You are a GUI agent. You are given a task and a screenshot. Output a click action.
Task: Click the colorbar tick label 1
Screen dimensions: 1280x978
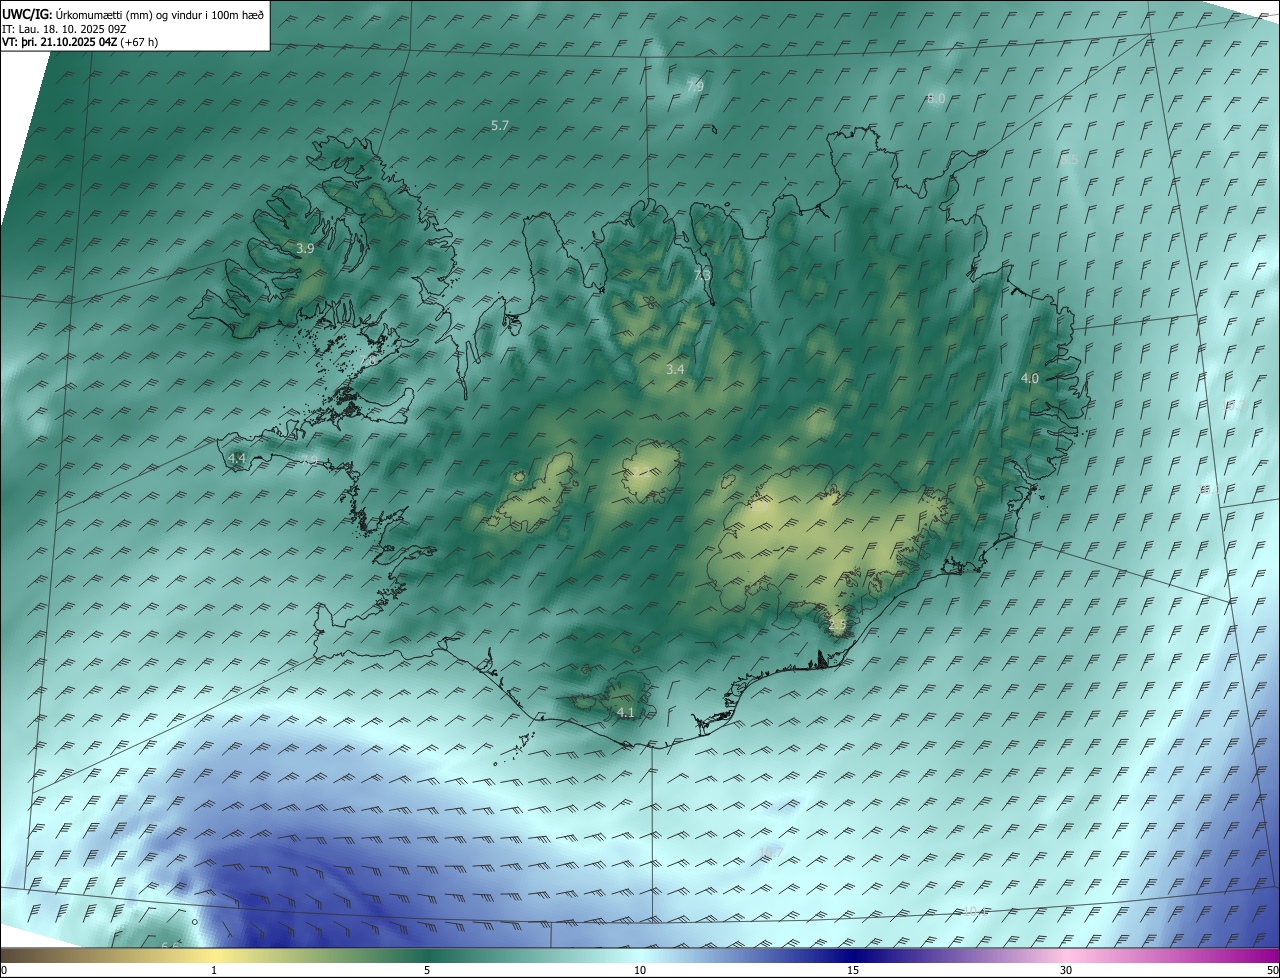click(x=214, y=970)
